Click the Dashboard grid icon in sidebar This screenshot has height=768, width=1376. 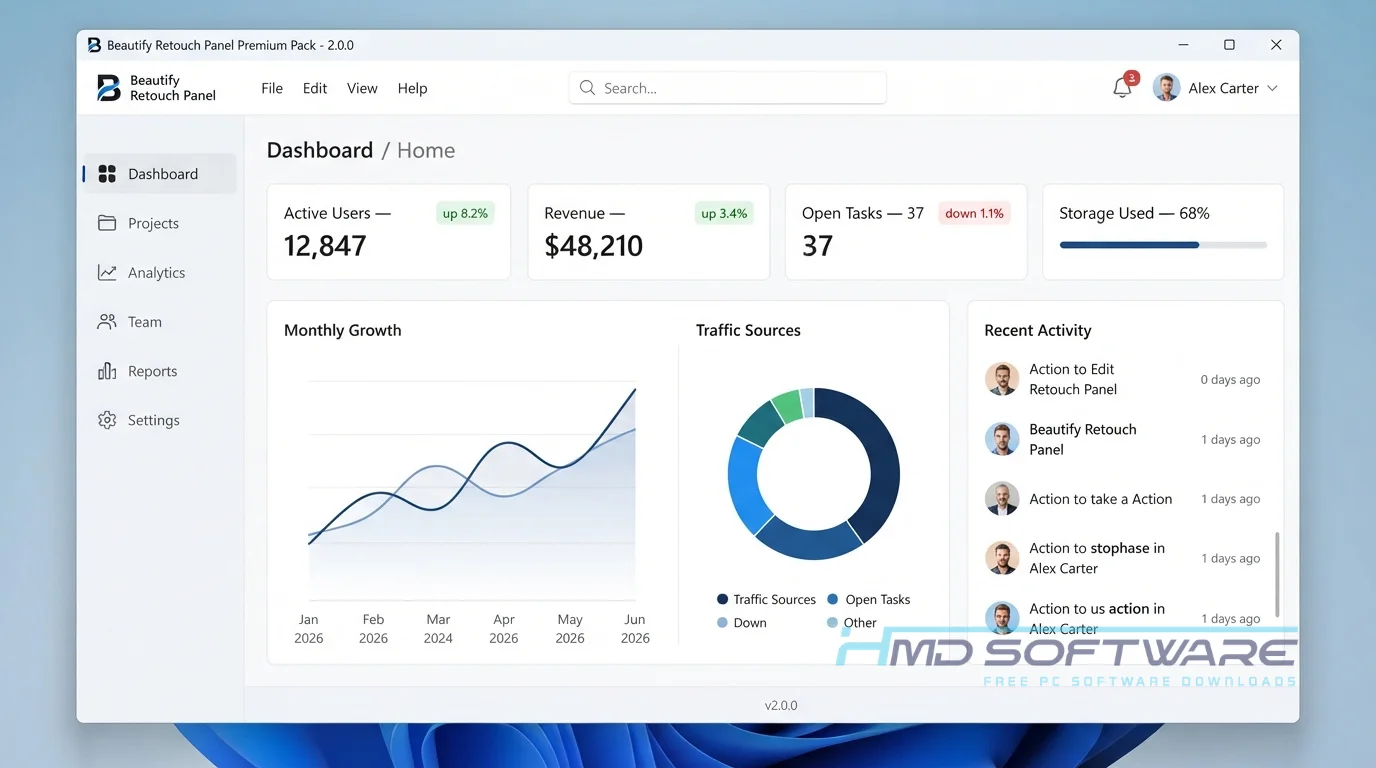(x=107, y=174)
